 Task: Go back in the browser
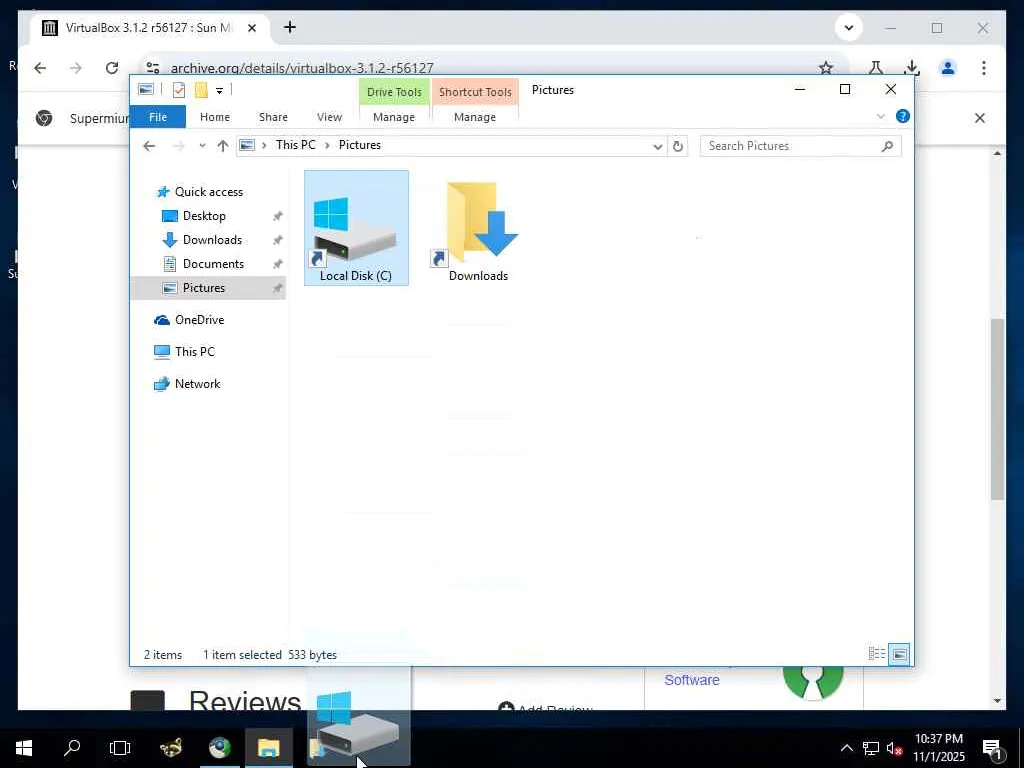[40, 68]
